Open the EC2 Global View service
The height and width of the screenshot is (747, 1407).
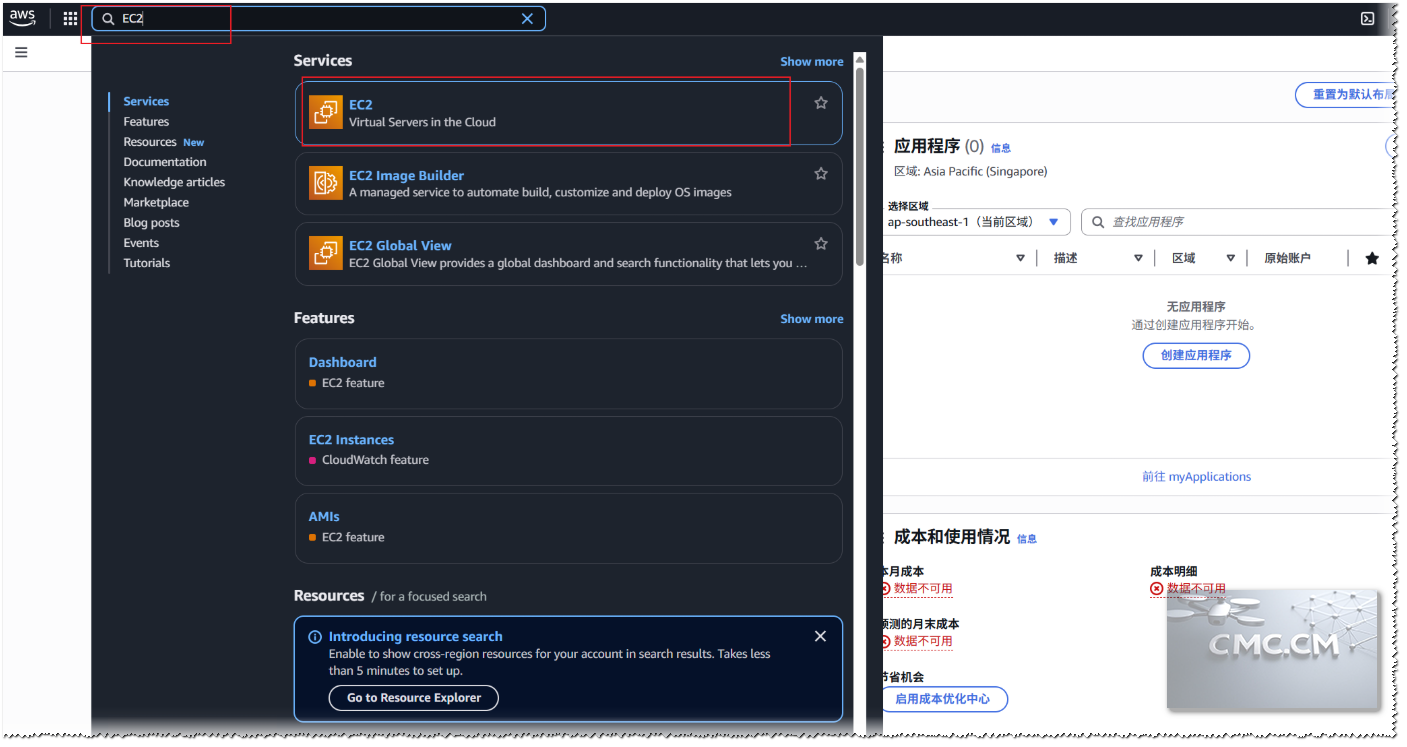pos(568,254)
